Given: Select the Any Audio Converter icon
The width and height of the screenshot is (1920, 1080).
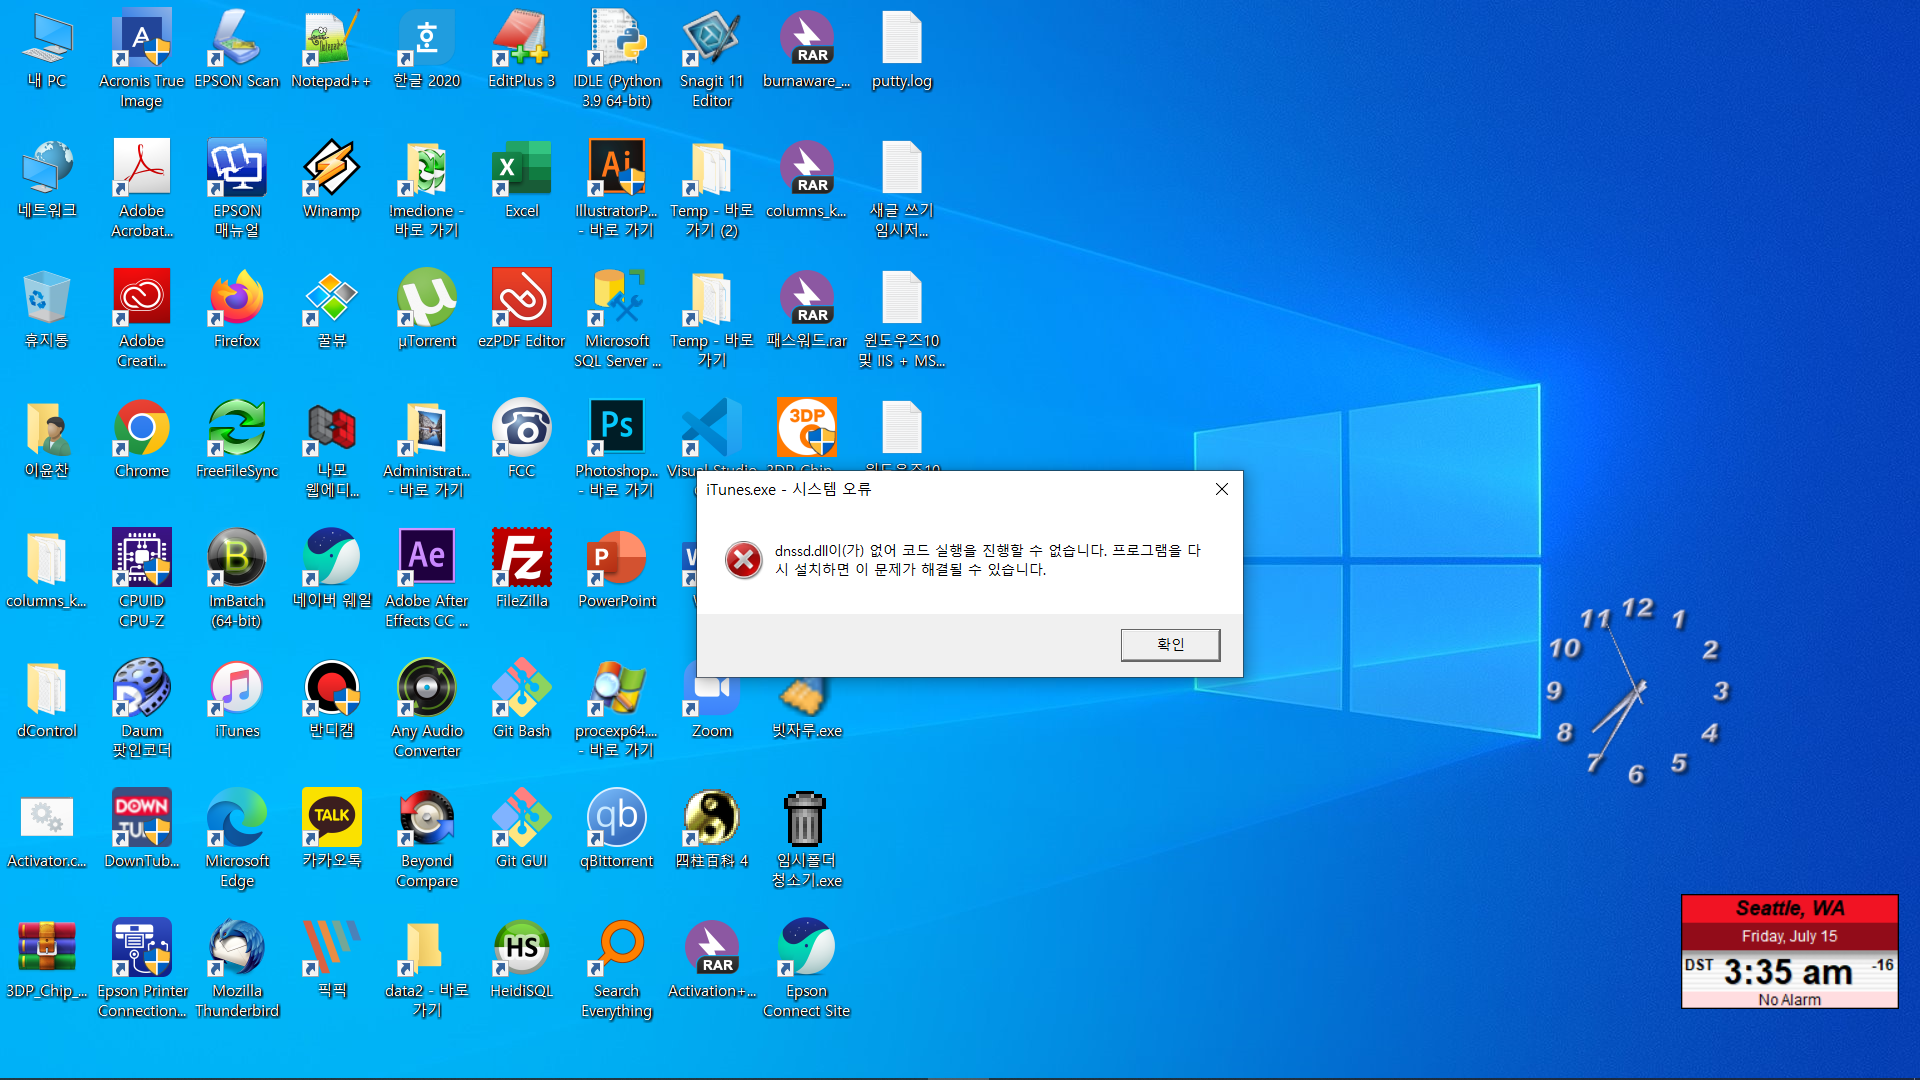Looking at the screenshot, I should coord(427,710).
